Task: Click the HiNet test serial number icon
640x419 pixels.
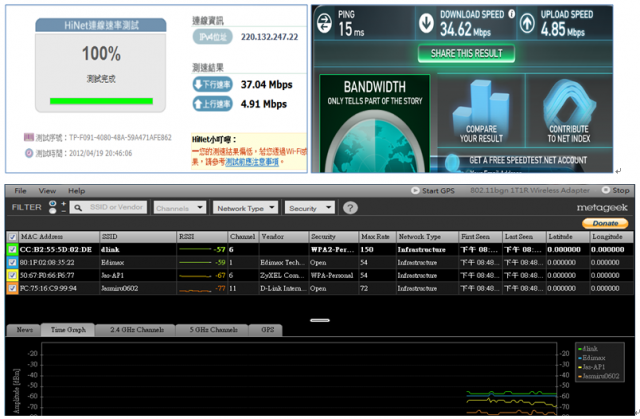Action: [29, 137]
